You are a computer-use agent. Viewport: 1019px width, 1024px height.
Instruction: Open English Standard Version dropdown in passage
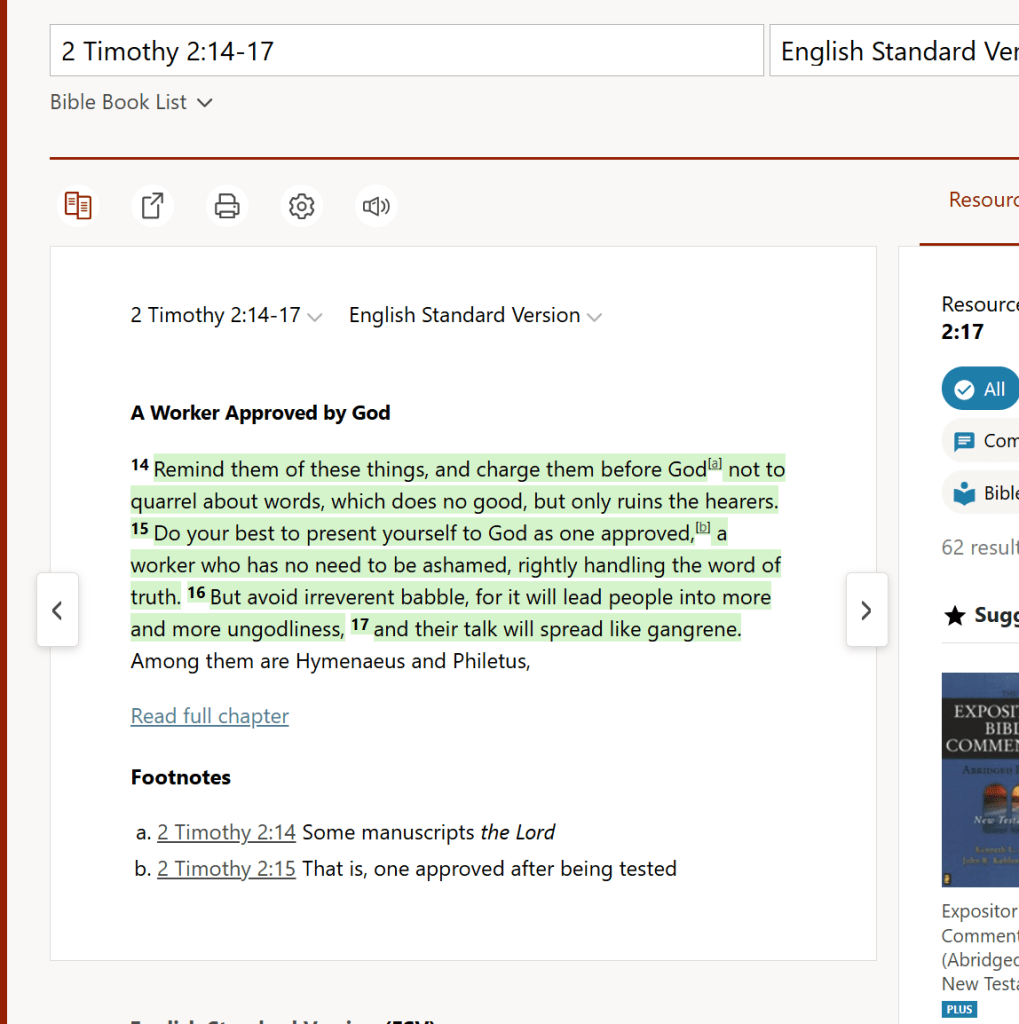(475, 316)
